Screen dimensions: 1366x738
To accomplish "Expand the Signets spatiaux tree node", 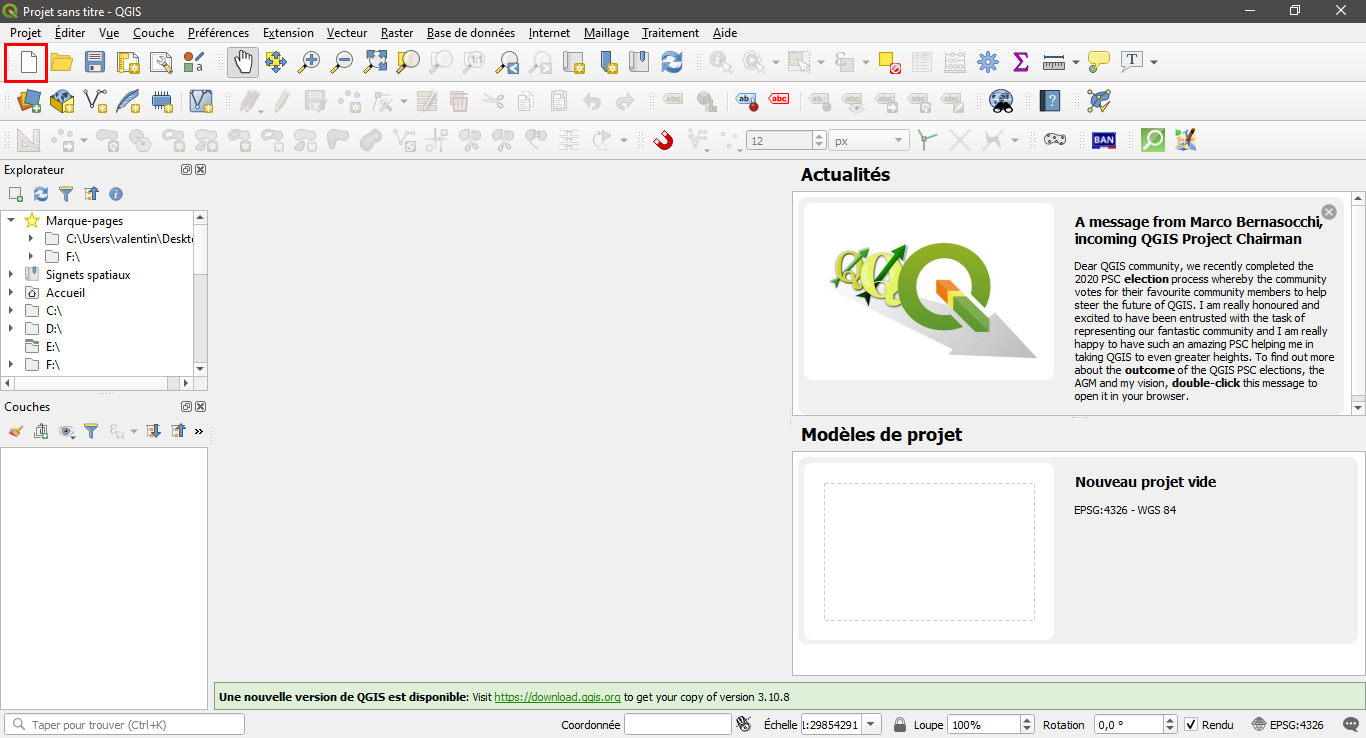I will [11, 275].
